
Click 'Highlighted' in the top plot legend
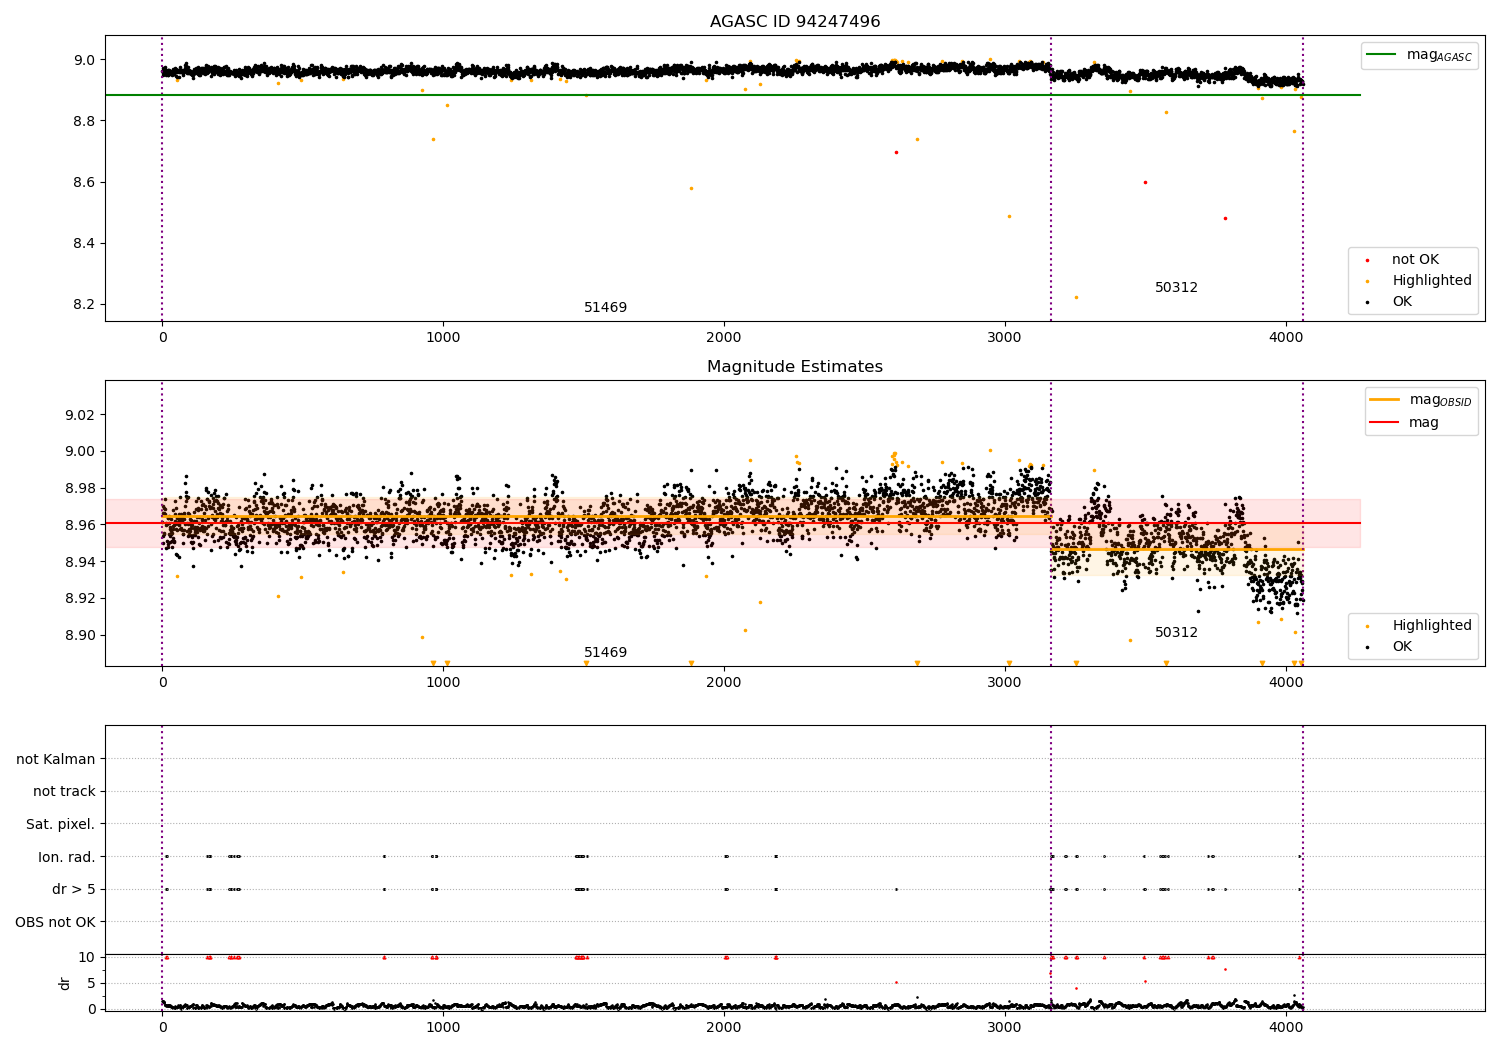pyautogui.click(x=1432, y=281)
